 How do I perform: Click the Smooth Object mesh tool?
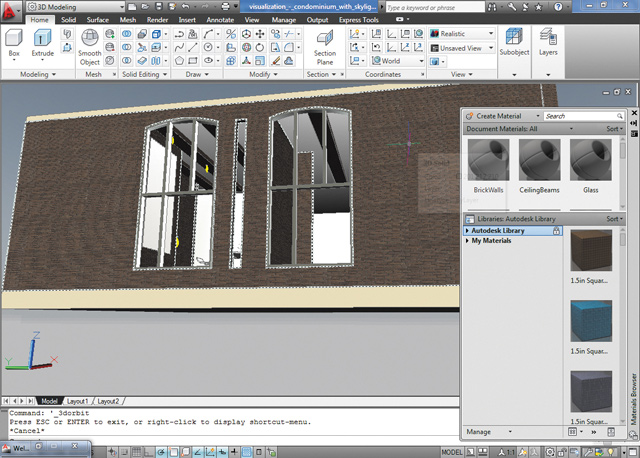(x=90, y=47)
